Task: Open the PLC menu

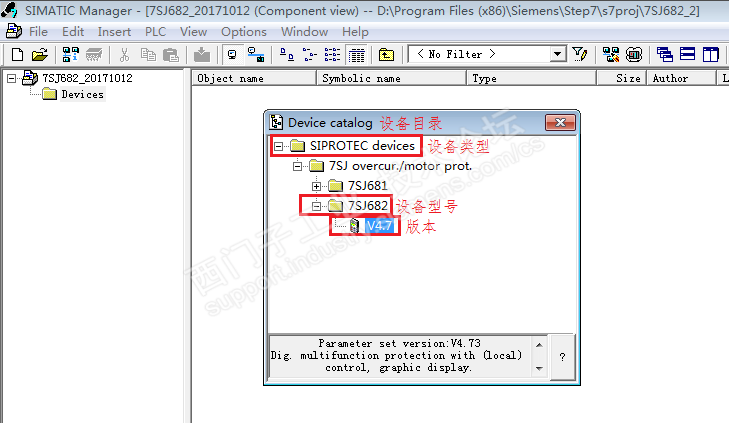Action: [155, 32]
